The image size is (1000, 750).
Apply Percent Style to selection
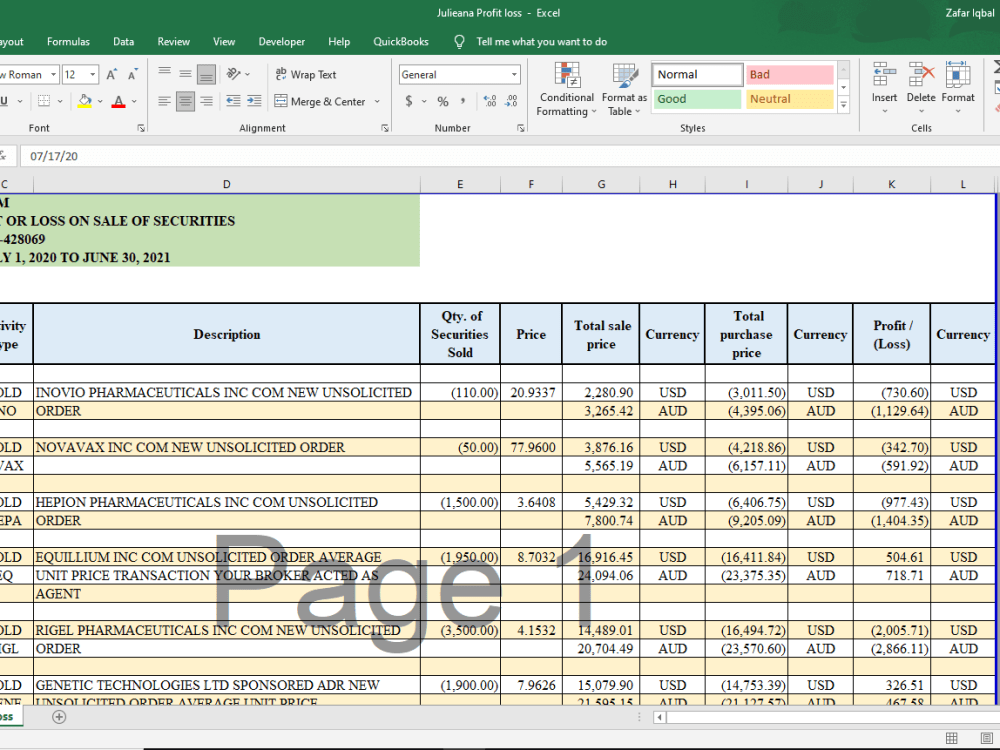click(444, 101)
